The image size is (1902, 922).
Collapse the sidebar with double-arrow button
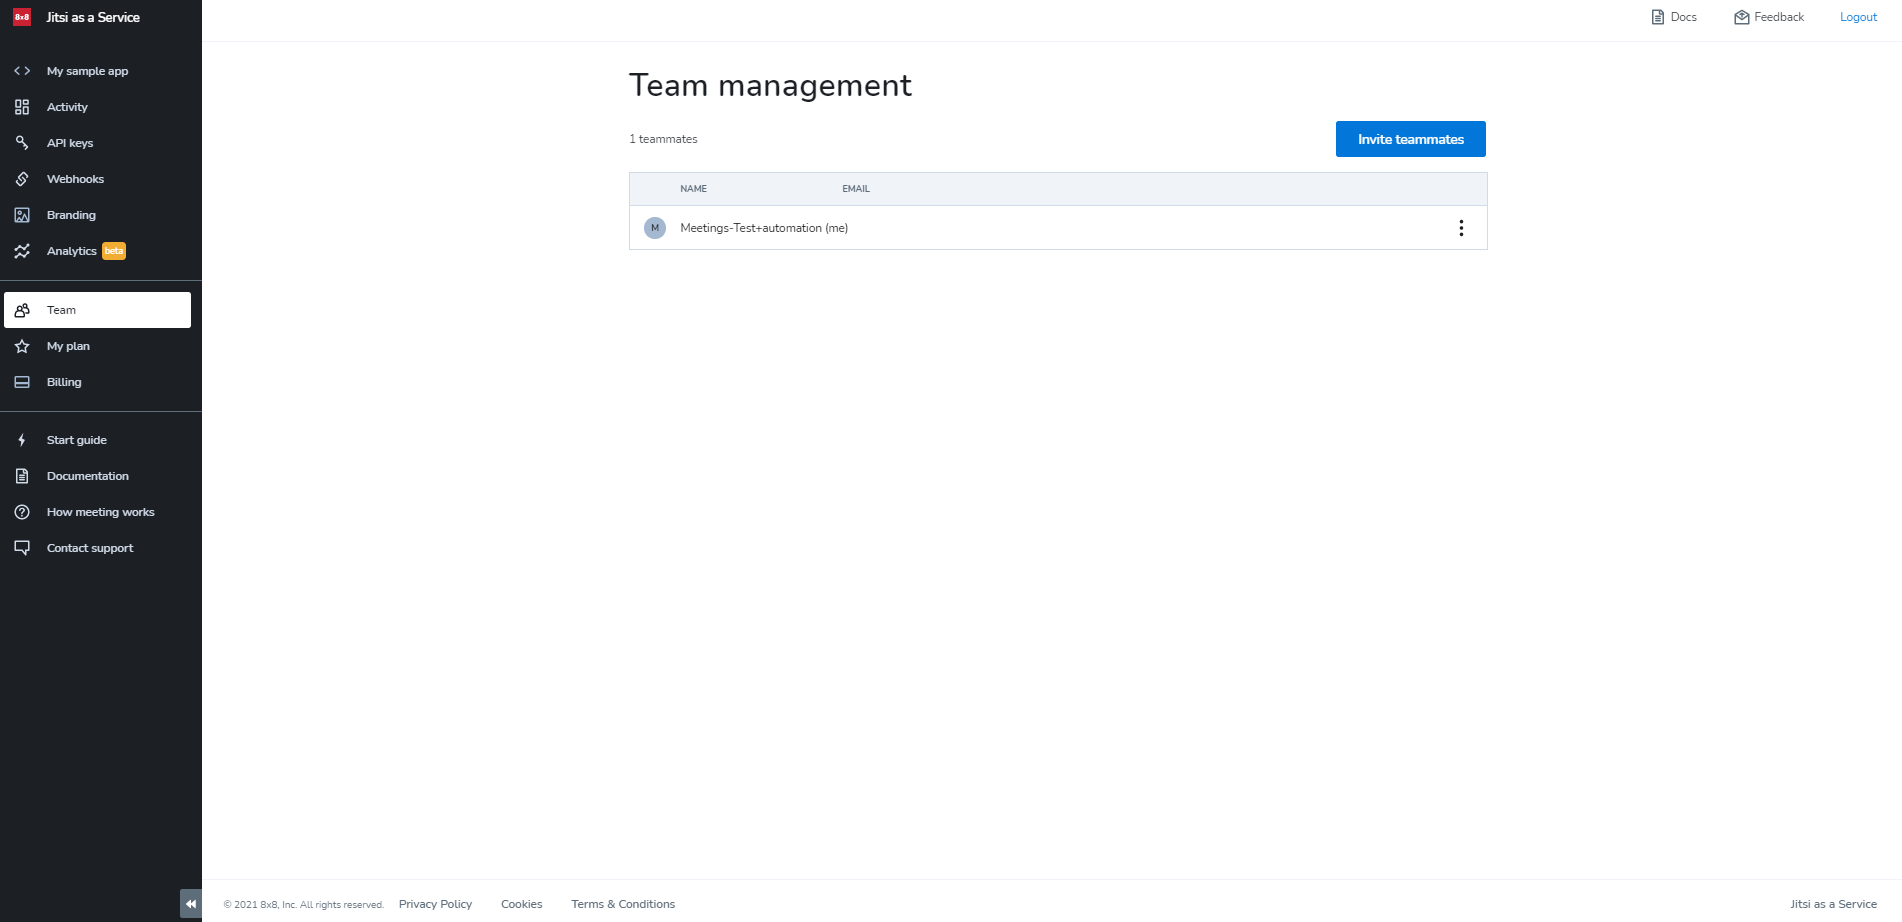[190, 903]
